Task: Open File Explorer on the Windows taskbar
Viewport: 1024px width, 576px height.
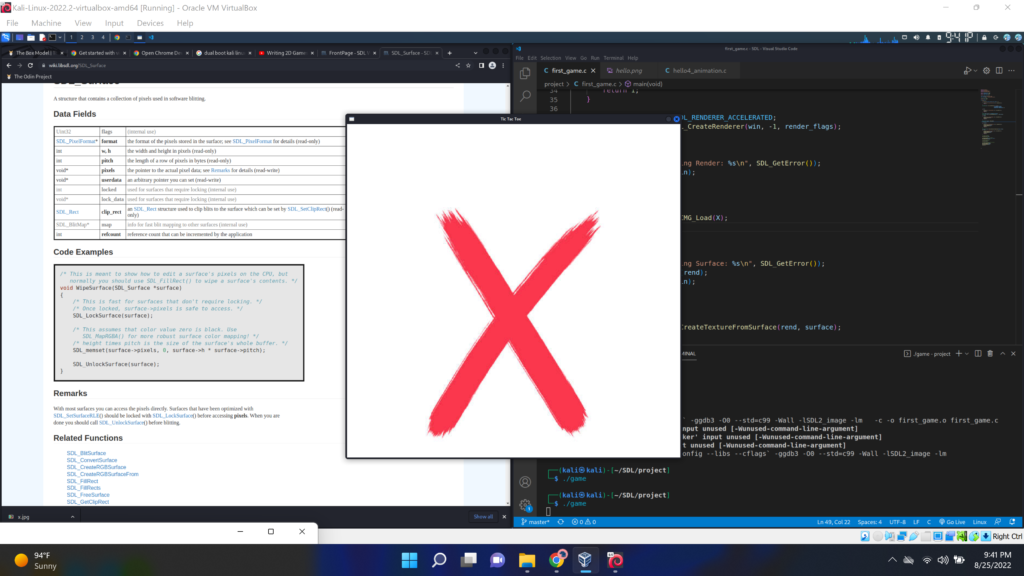Action: click(527, 560)
